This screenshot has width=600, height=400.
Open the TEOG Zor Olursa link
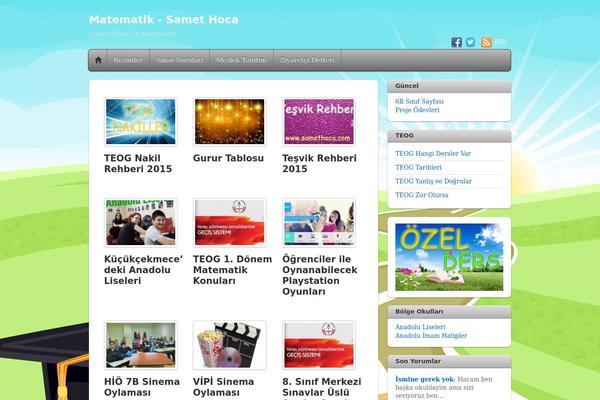coord(421,195)
